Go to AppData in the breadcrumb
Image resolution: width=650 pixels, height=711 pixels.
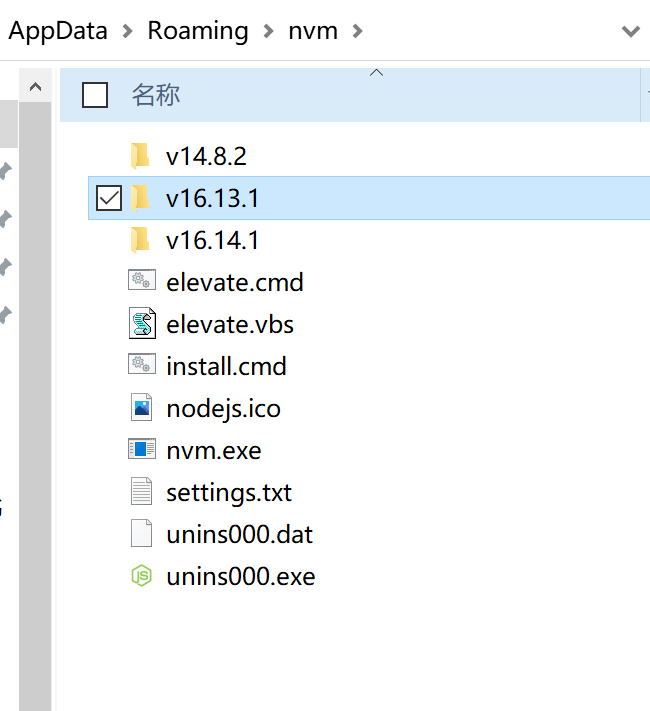(x=58, y=31)
